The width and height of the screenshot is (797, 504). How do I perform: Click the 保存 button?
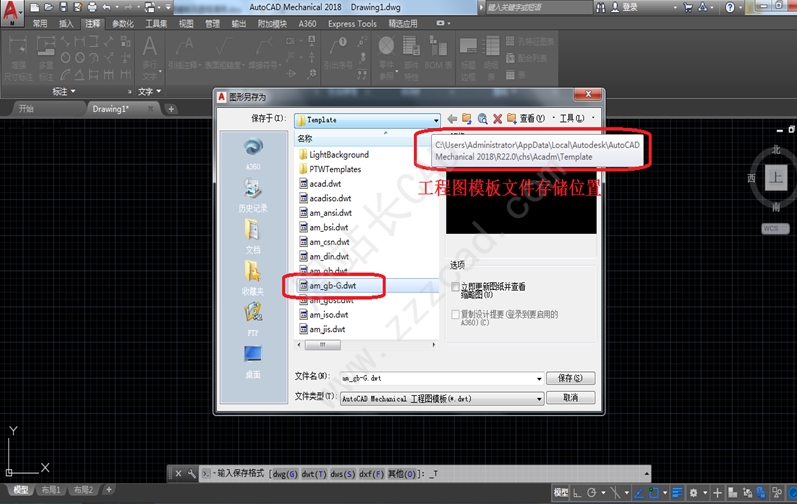click(x=570, y=378)
